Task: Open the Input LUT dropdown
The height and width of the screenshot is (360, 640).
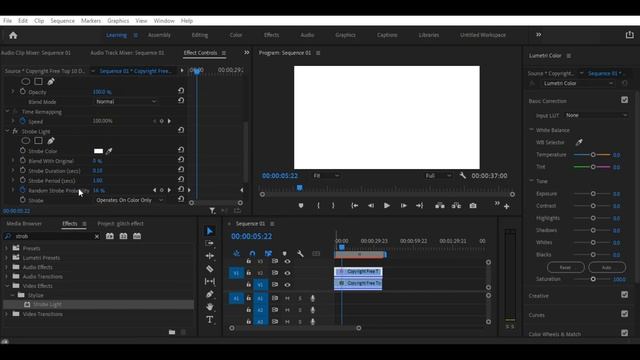Action: coord(596,116)
